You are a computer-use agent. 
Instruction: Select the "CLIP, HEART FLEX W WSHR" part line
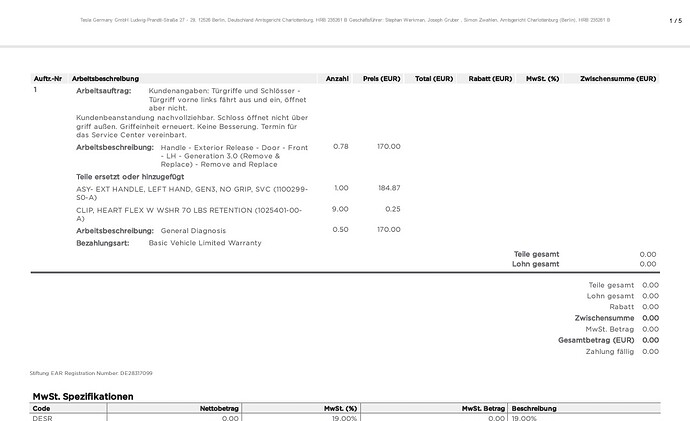click(x=189, y=214)
